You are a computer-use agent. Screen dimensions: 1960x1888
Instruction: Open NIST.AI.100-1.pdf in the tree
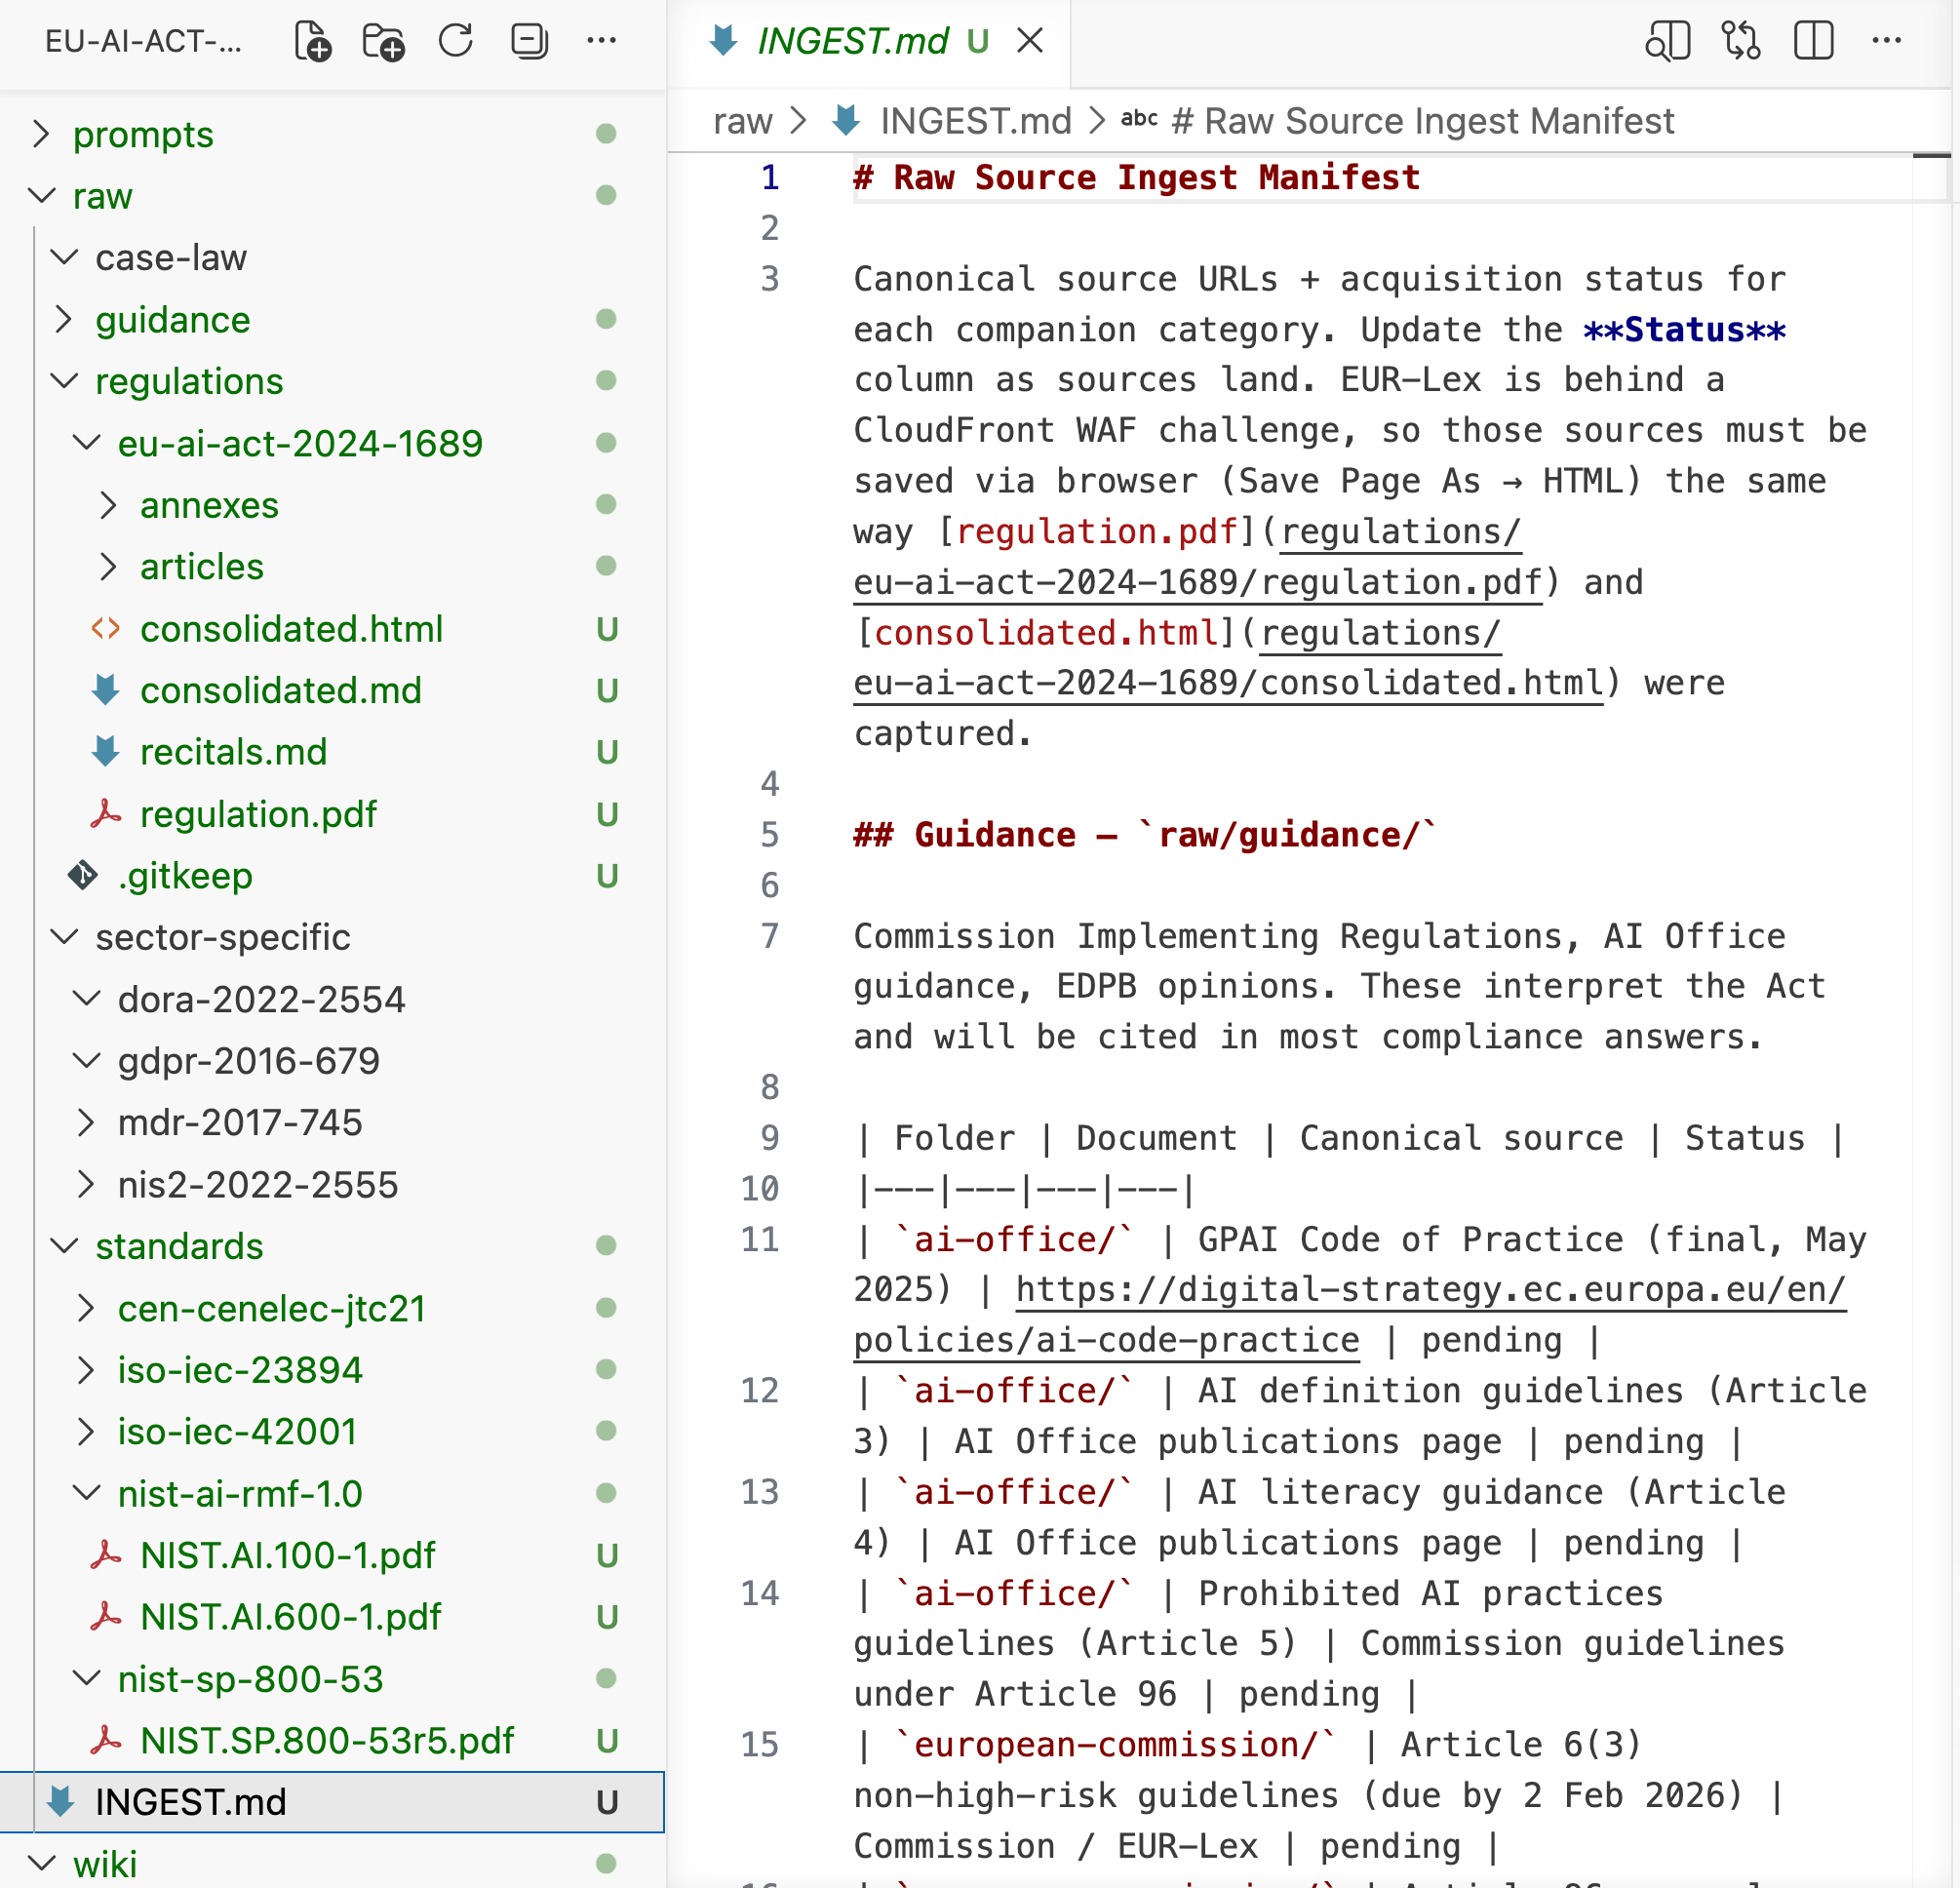pyautogui.click(x=288, y=1555)
